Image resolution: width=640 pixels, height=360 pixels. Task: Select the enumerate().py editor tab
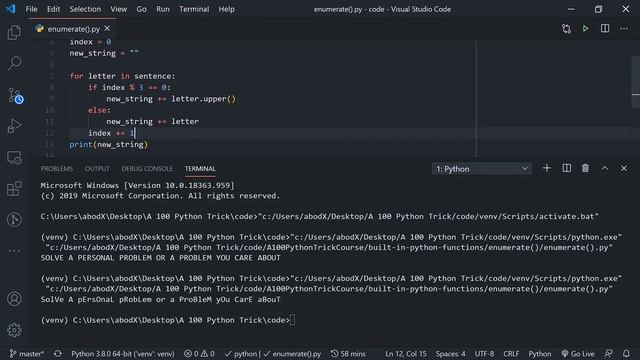point(73,29)
